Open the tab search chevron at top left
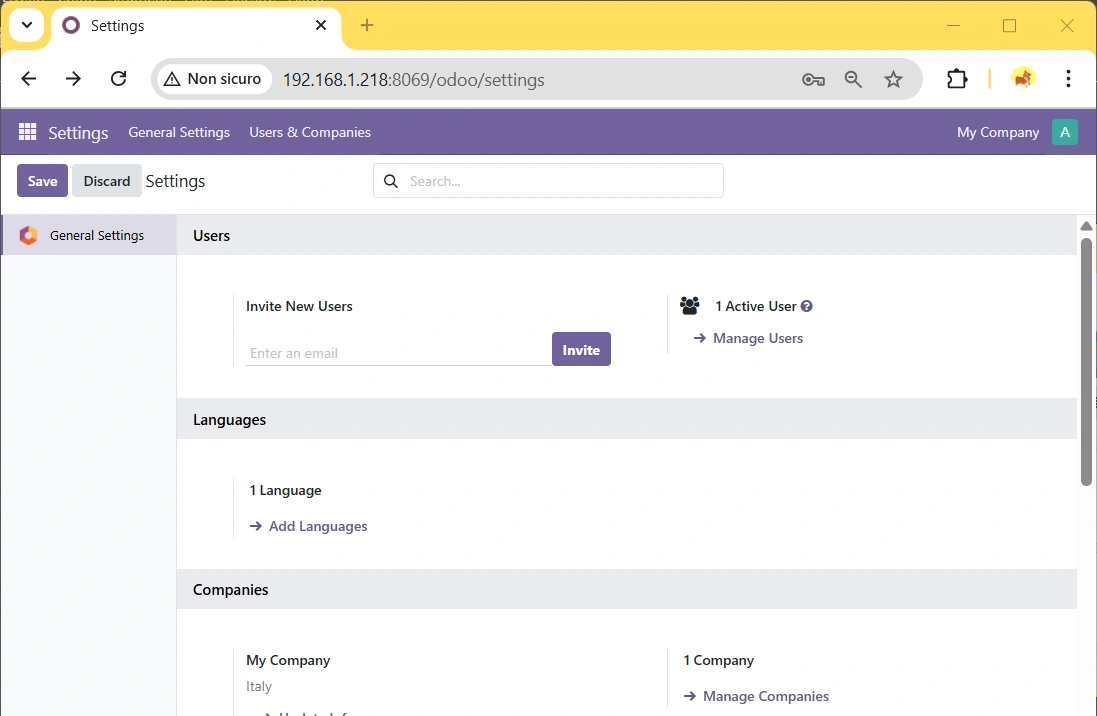 (x=25, y=24)
